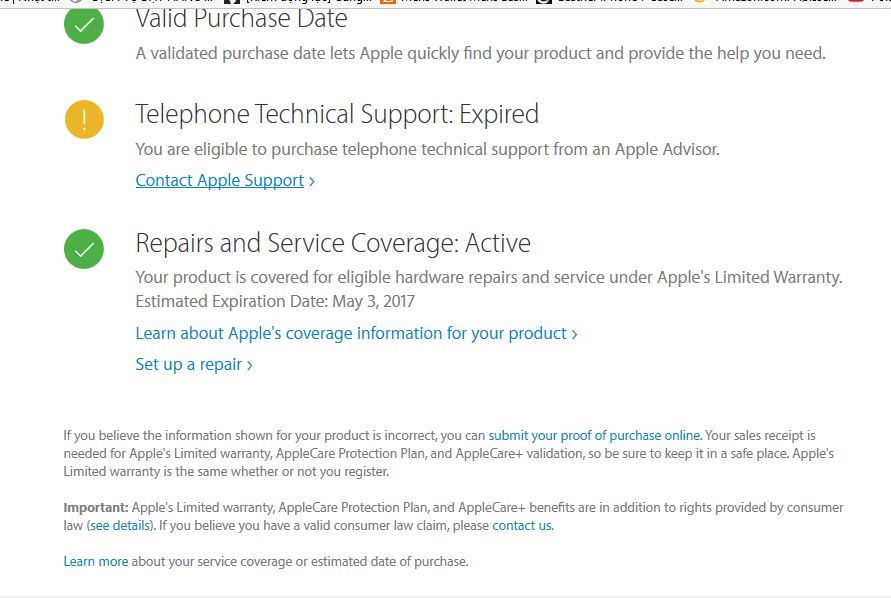The image size is (891, 598).
Task: Click the service coverage or estimated date text
Action: click(x=299, y=561)
